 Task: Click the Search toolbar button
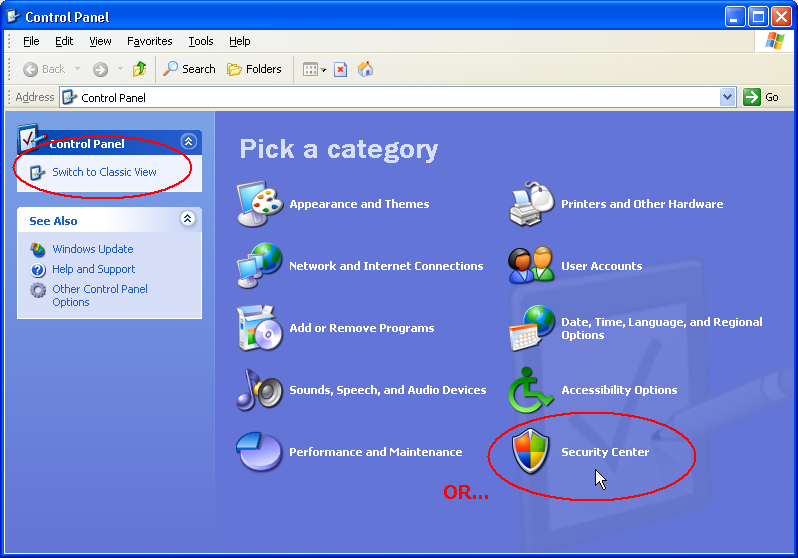pyautogui.click(x=189, y=69)
